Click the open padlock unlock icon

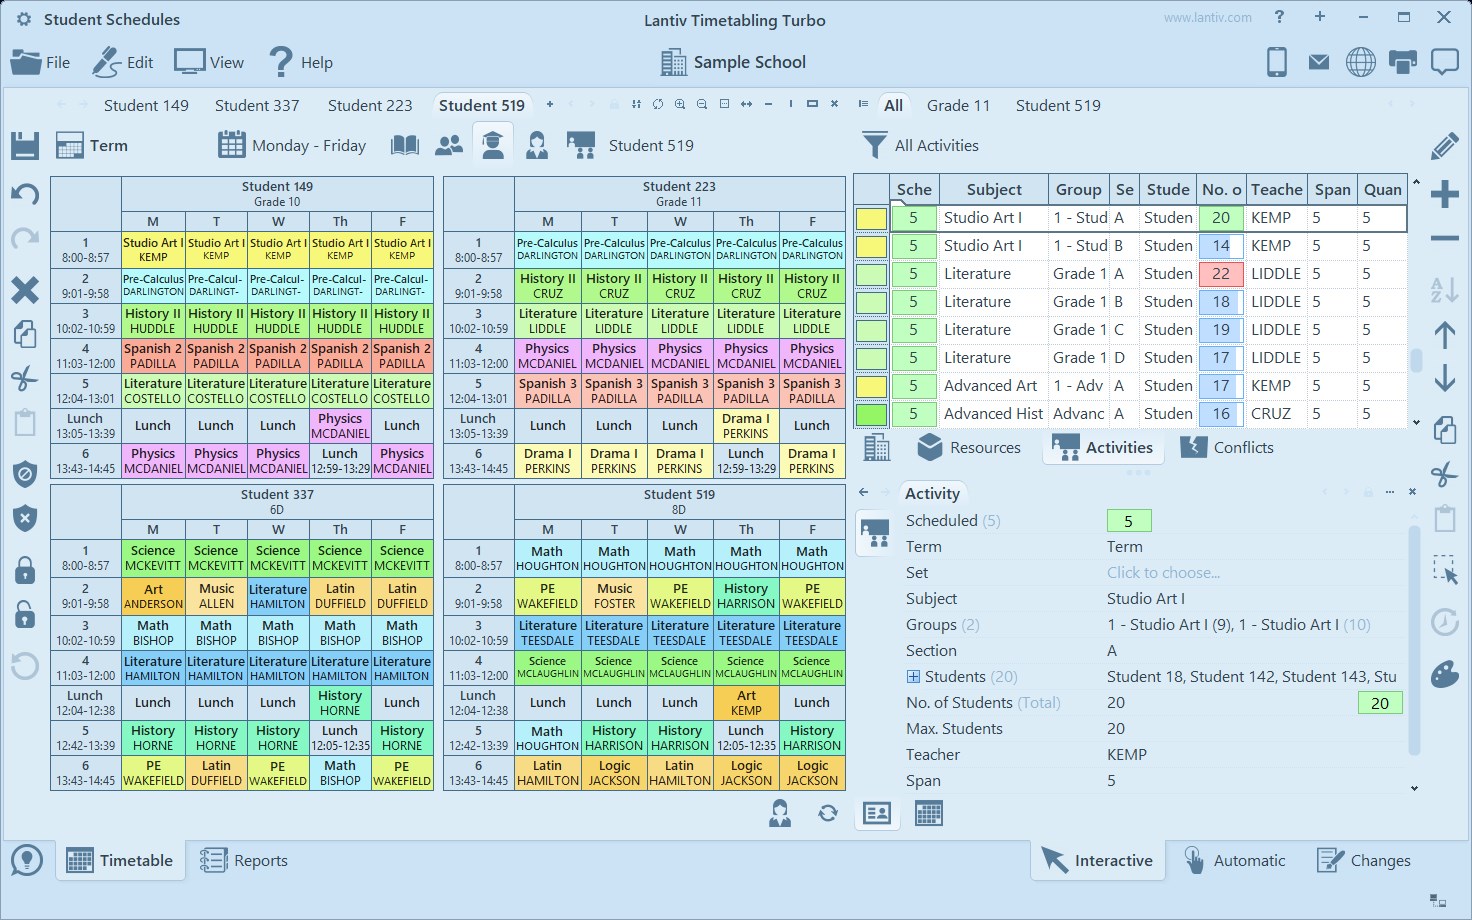[25, 615]
